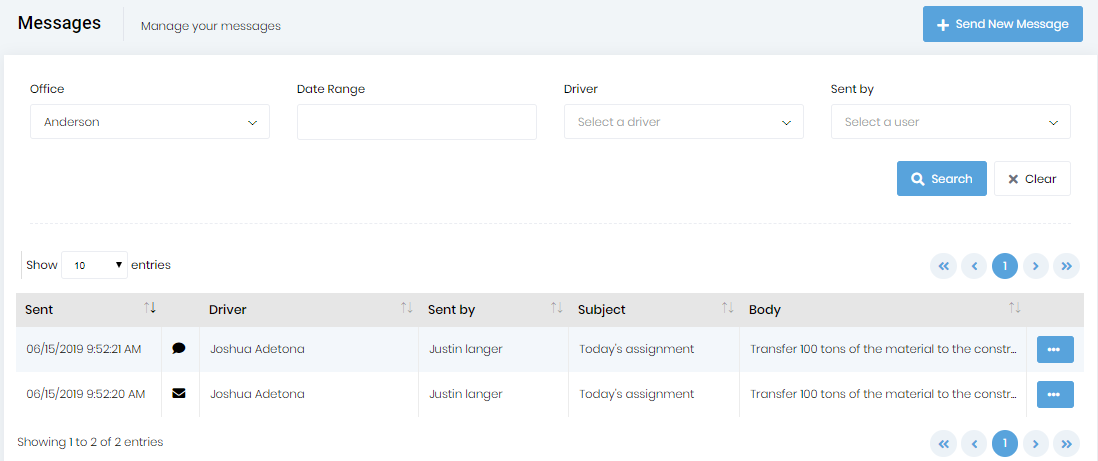Open the Office dropdown showing Anderson

(x=150, y=122)
